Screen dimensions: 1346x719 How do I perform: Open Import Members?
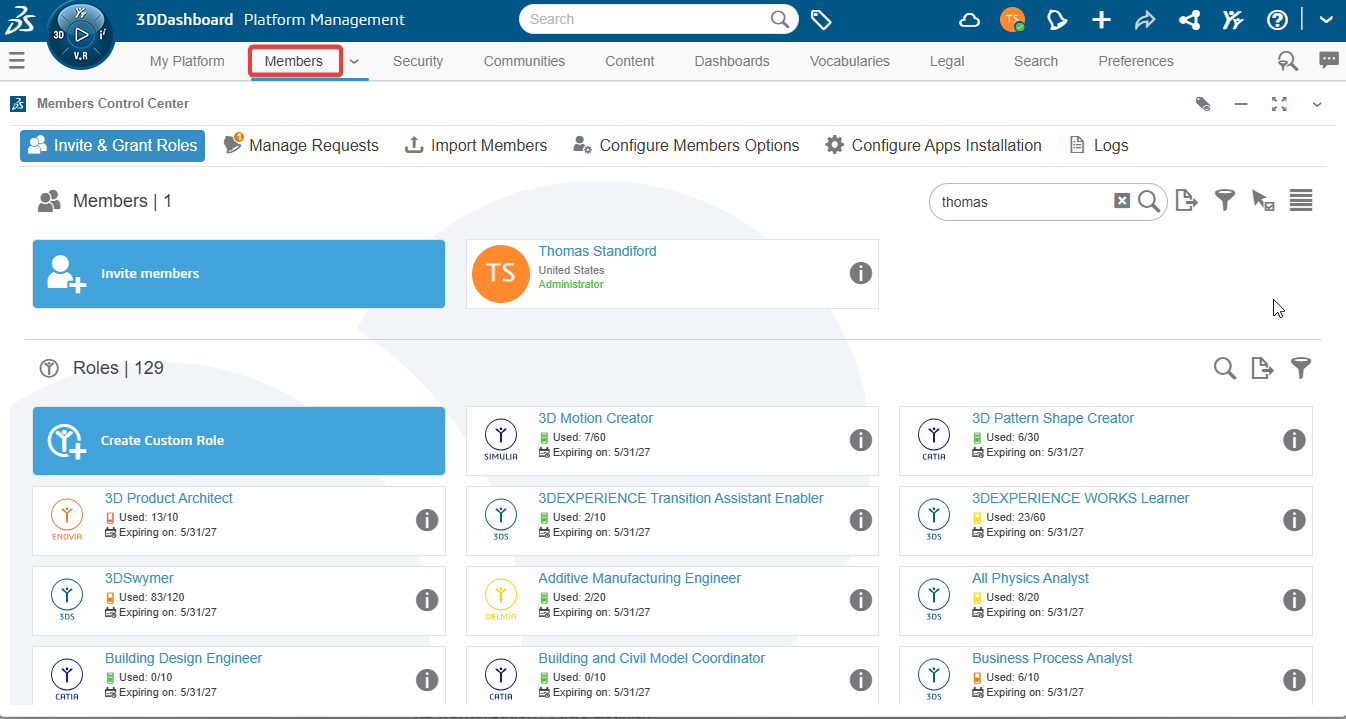pos(476,145)
